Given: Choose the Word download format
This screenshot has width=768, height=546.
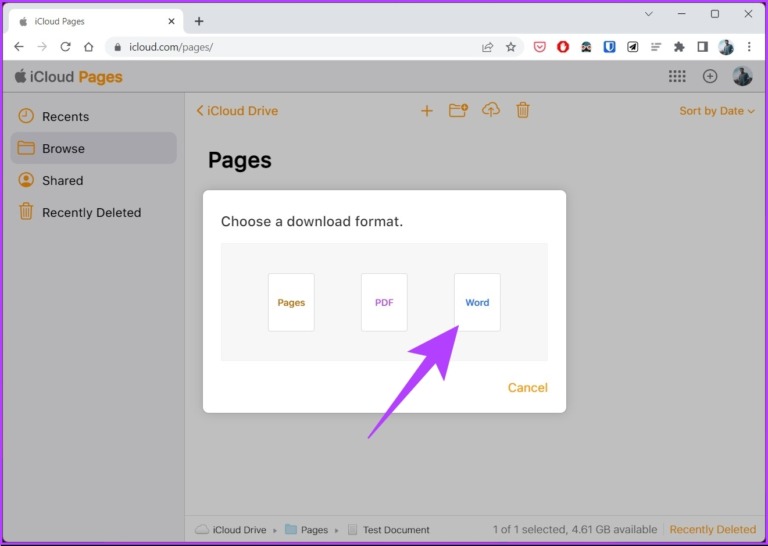Looking at the screenshot, I should [x=477, y=302].
